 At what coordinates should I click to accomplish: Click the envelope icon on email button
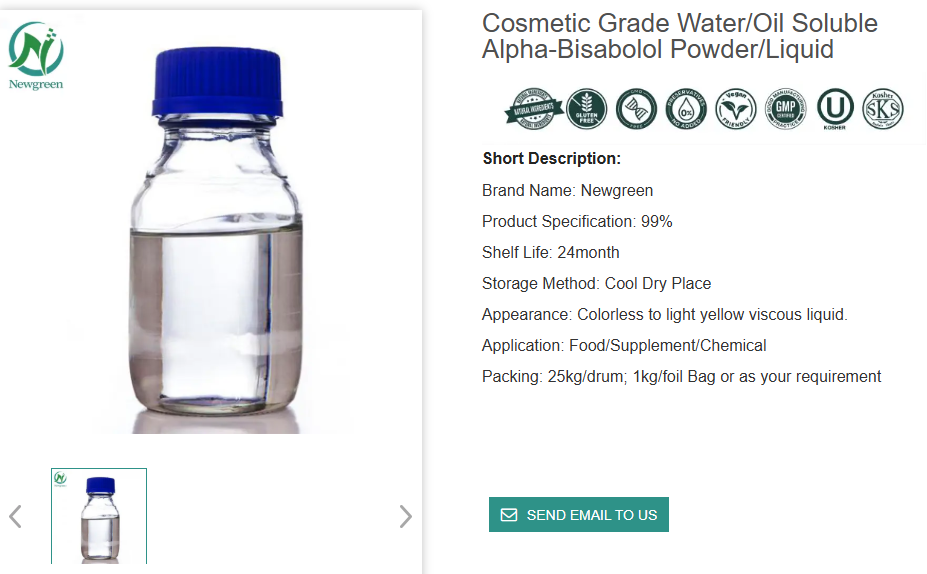click(509, 515)
